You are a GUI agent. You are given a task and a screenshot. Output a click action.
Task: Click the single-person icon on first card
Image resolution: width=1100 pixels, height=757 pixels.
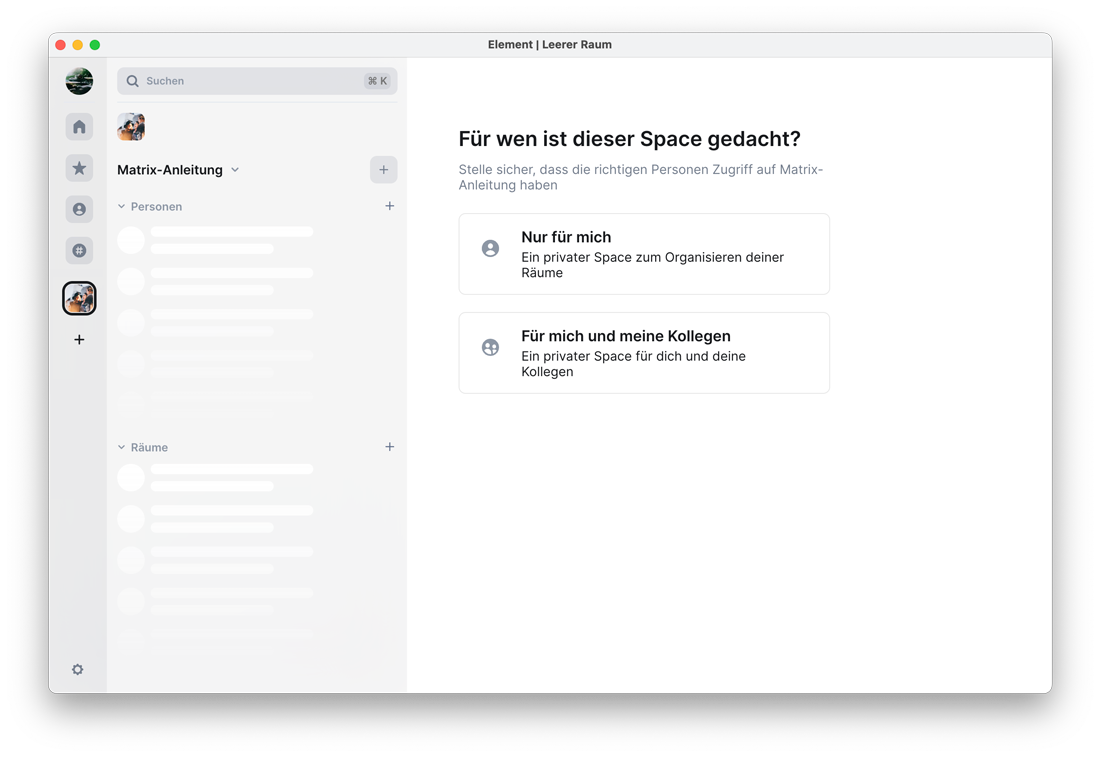(x=490, y=248)
